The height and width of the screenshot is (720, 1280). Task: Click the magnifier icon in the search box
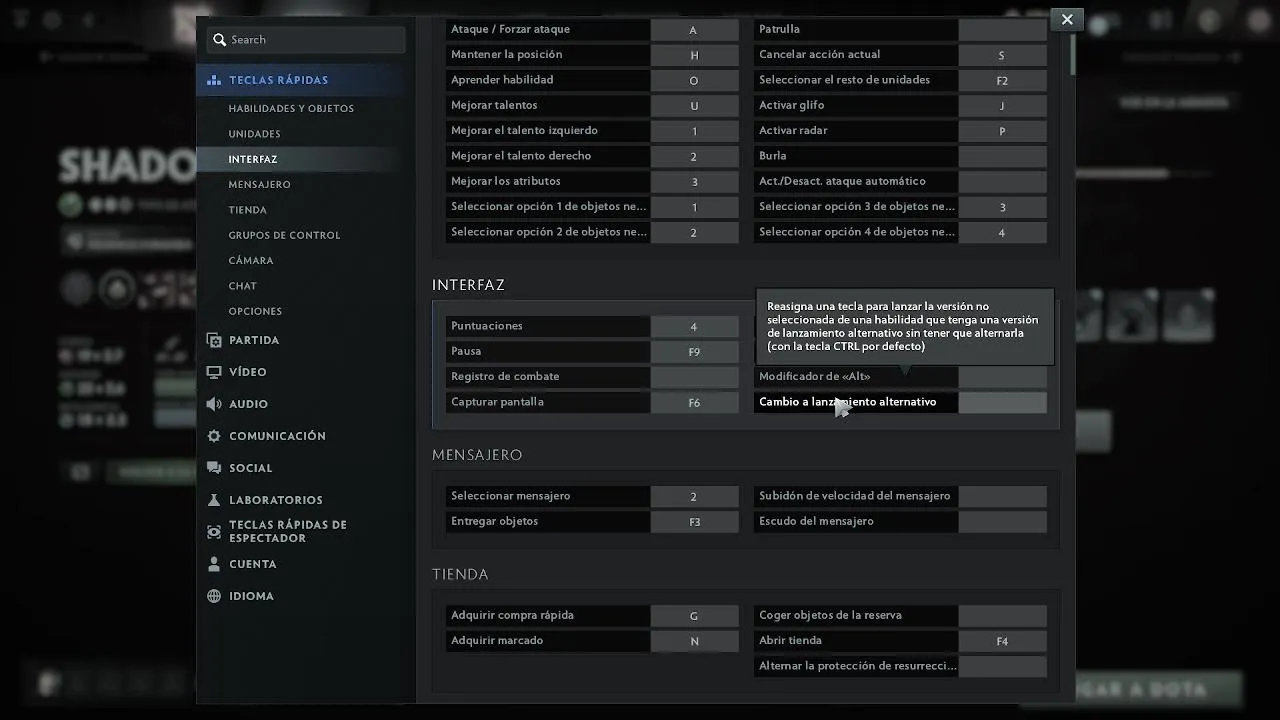point(219,40)
